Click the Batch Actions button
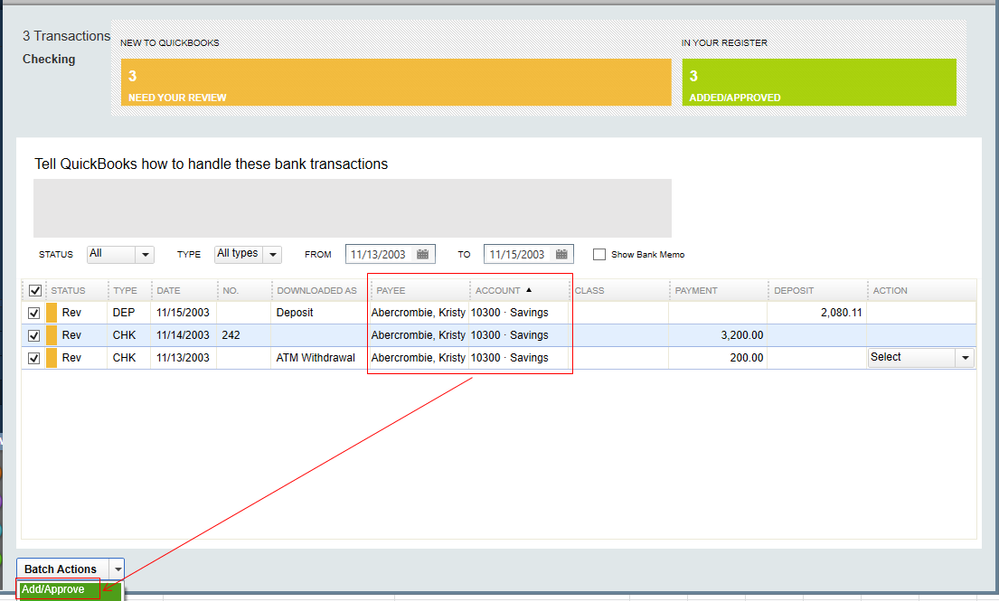The width and height of the screenshot is (999, 601). coord(62,569)
